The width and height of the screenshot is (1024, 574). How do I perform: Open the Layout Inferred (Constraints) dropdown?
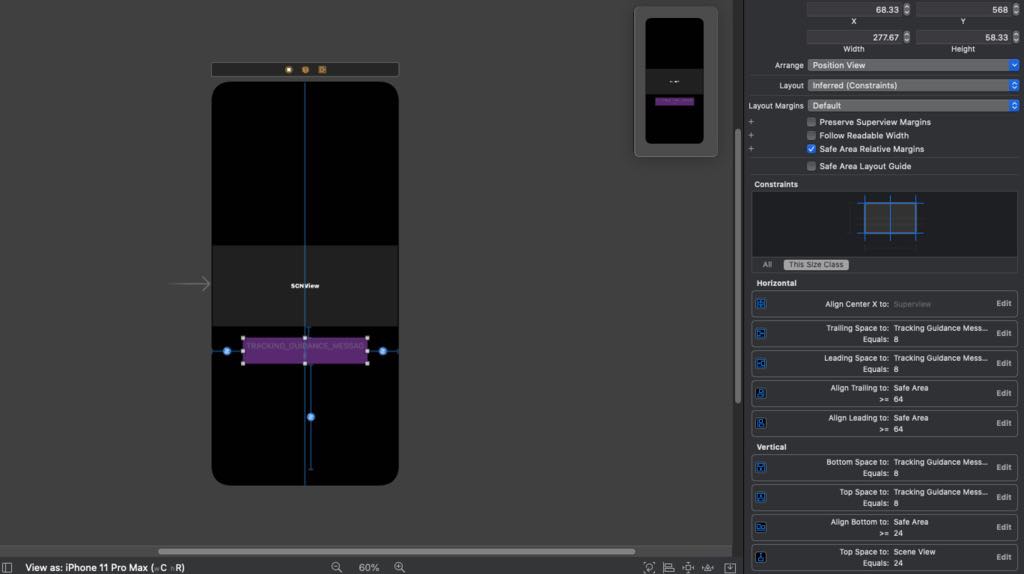(913, 86)
